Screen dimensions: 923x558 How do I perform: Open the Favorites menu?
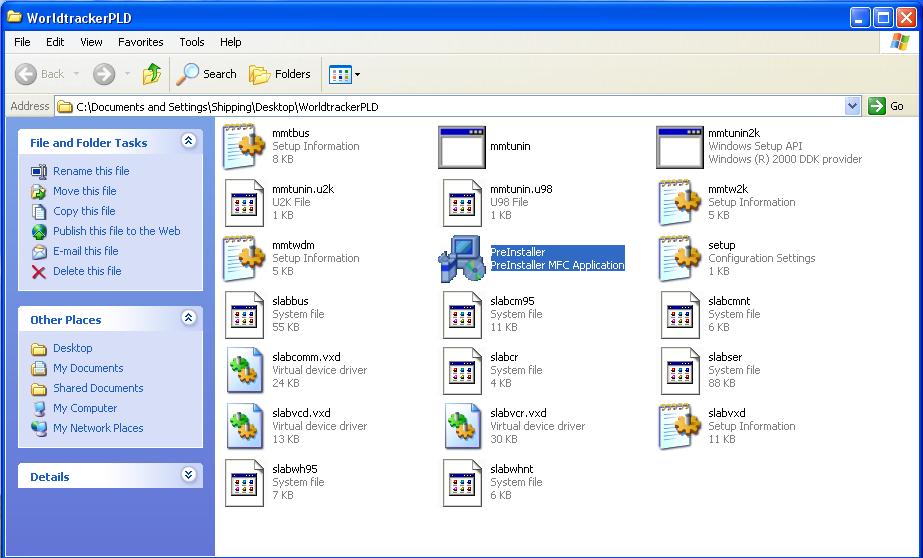click(x=140, y=42)
